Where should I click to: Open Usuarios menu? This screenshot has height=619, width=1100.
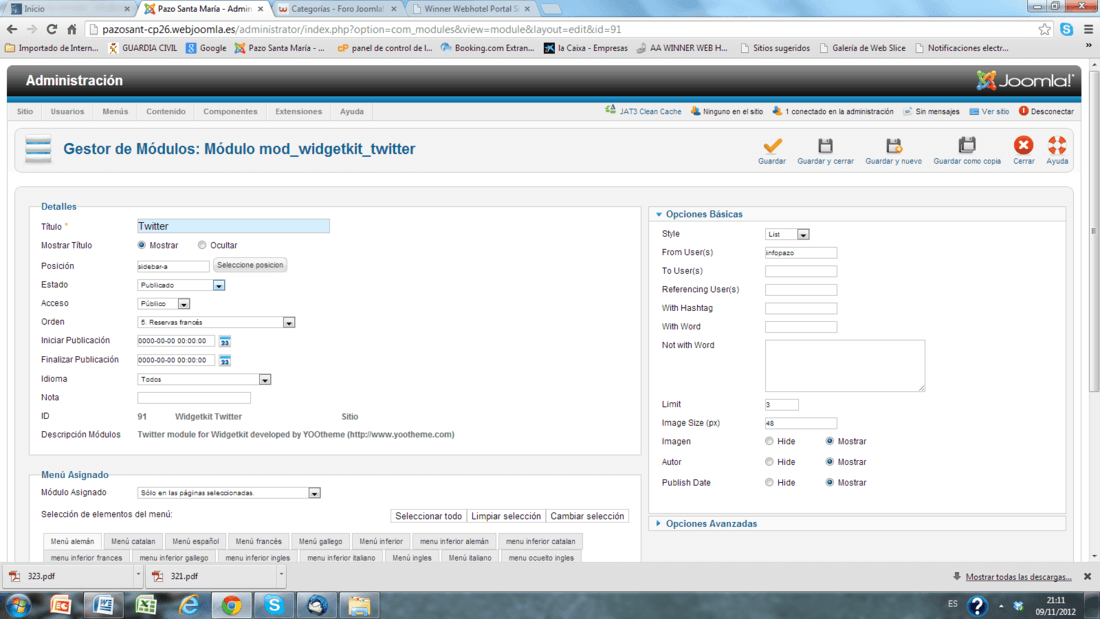tap(67, 112)
